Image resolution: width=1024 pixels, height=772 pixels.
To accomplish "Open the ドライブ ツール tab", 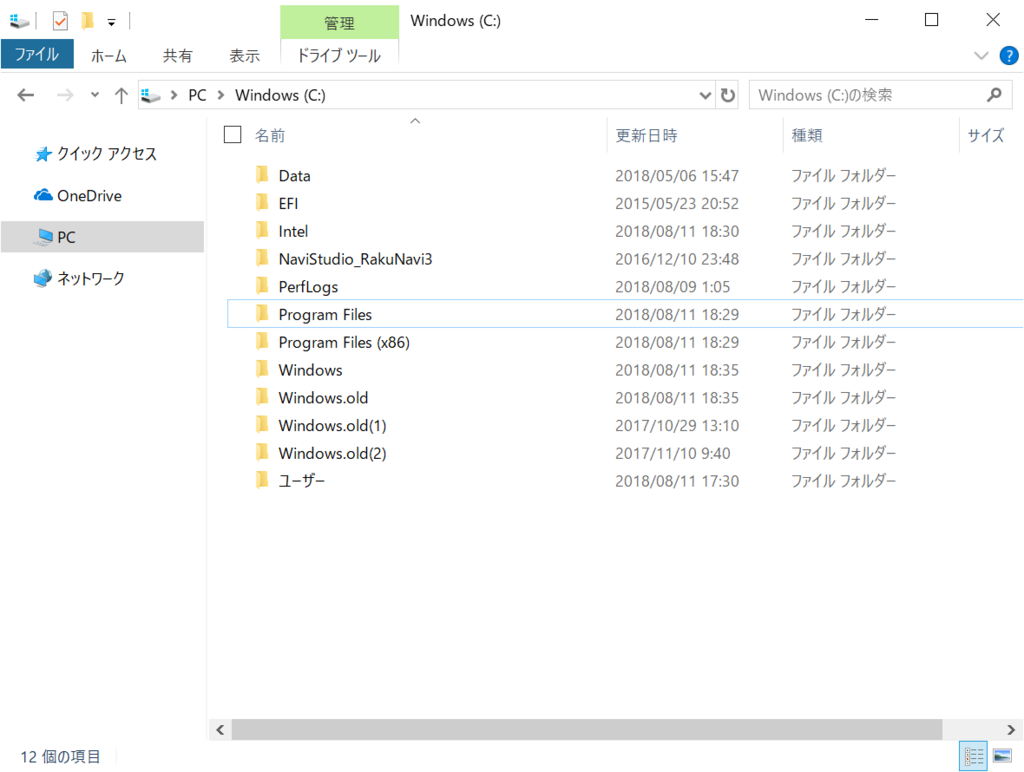I will 339,56.
